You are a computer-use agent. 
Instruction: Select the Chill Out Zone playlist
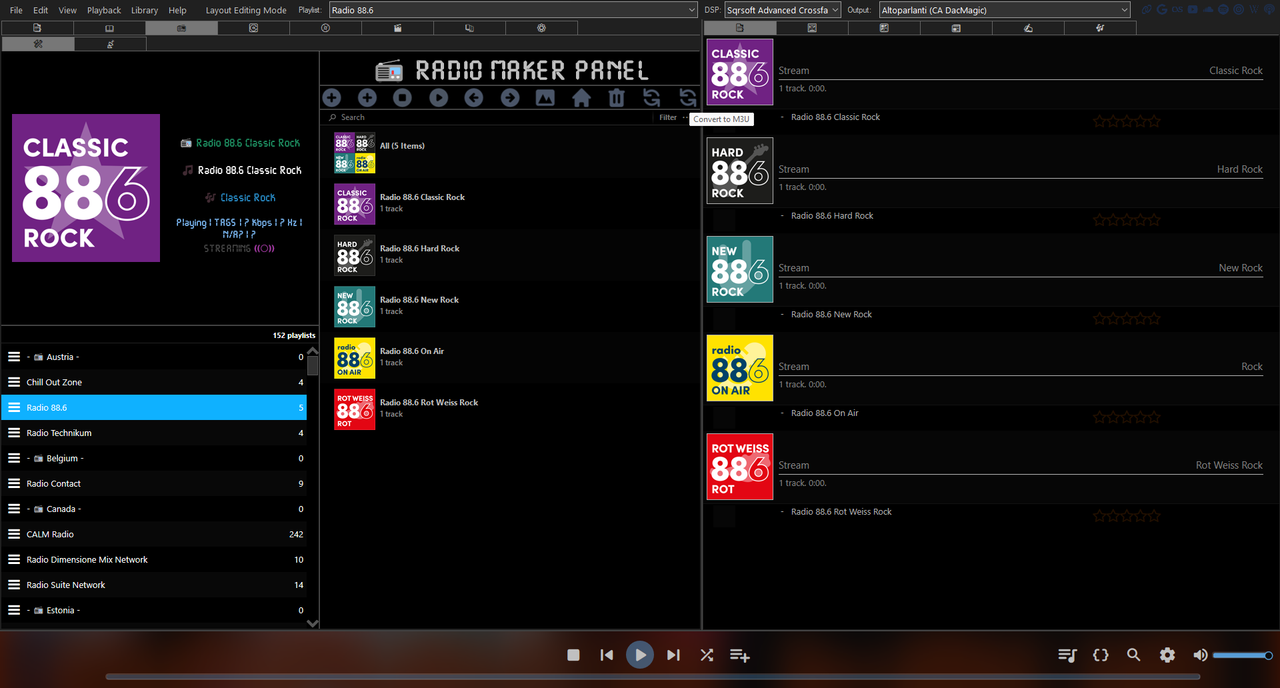click(154, 382)
